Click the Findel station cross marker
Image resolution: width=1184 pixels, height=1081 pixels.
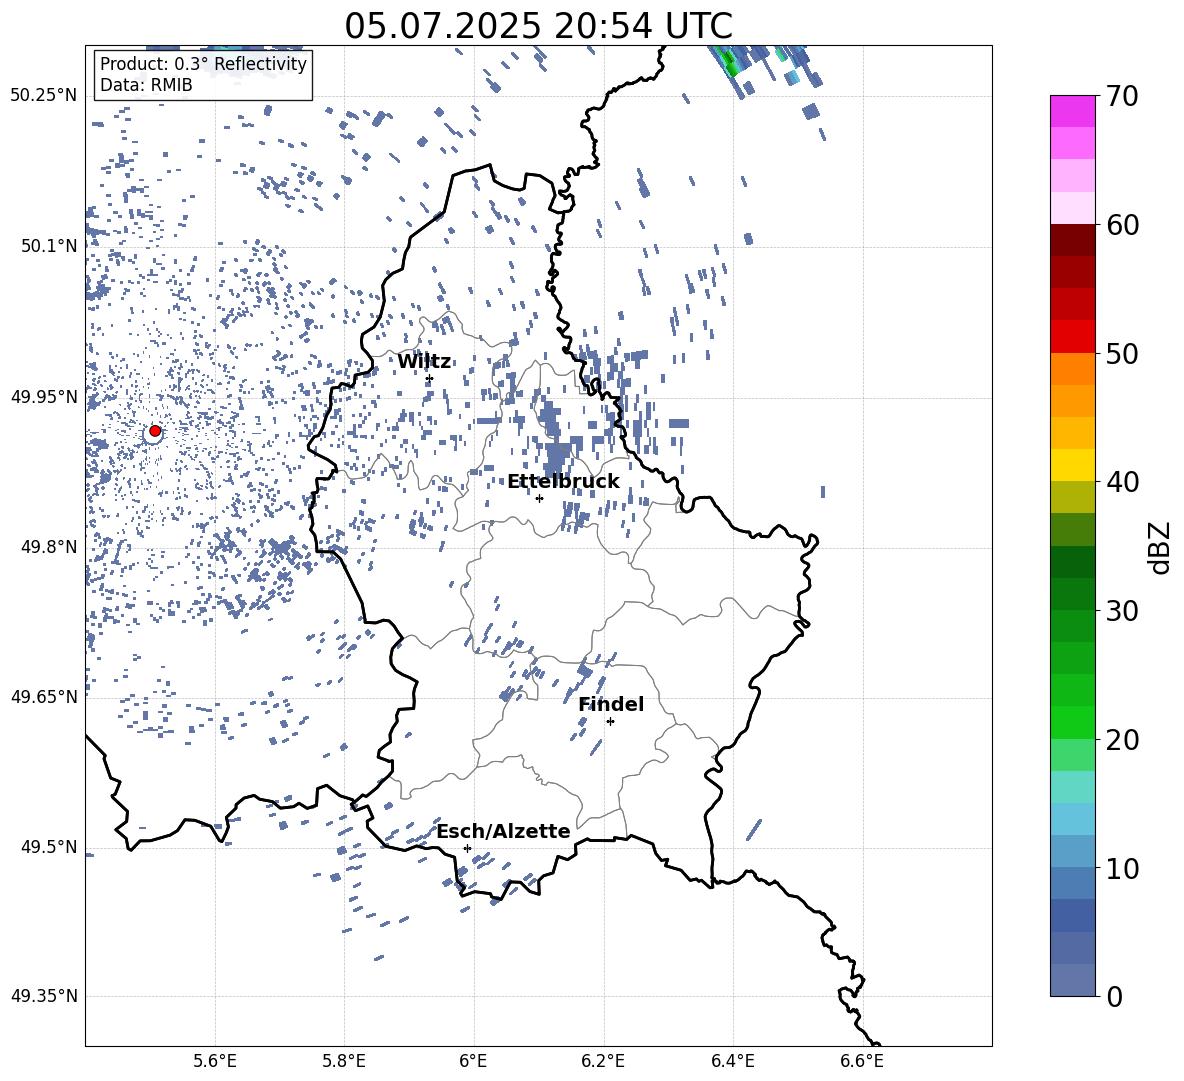click(x=610, y=722)
